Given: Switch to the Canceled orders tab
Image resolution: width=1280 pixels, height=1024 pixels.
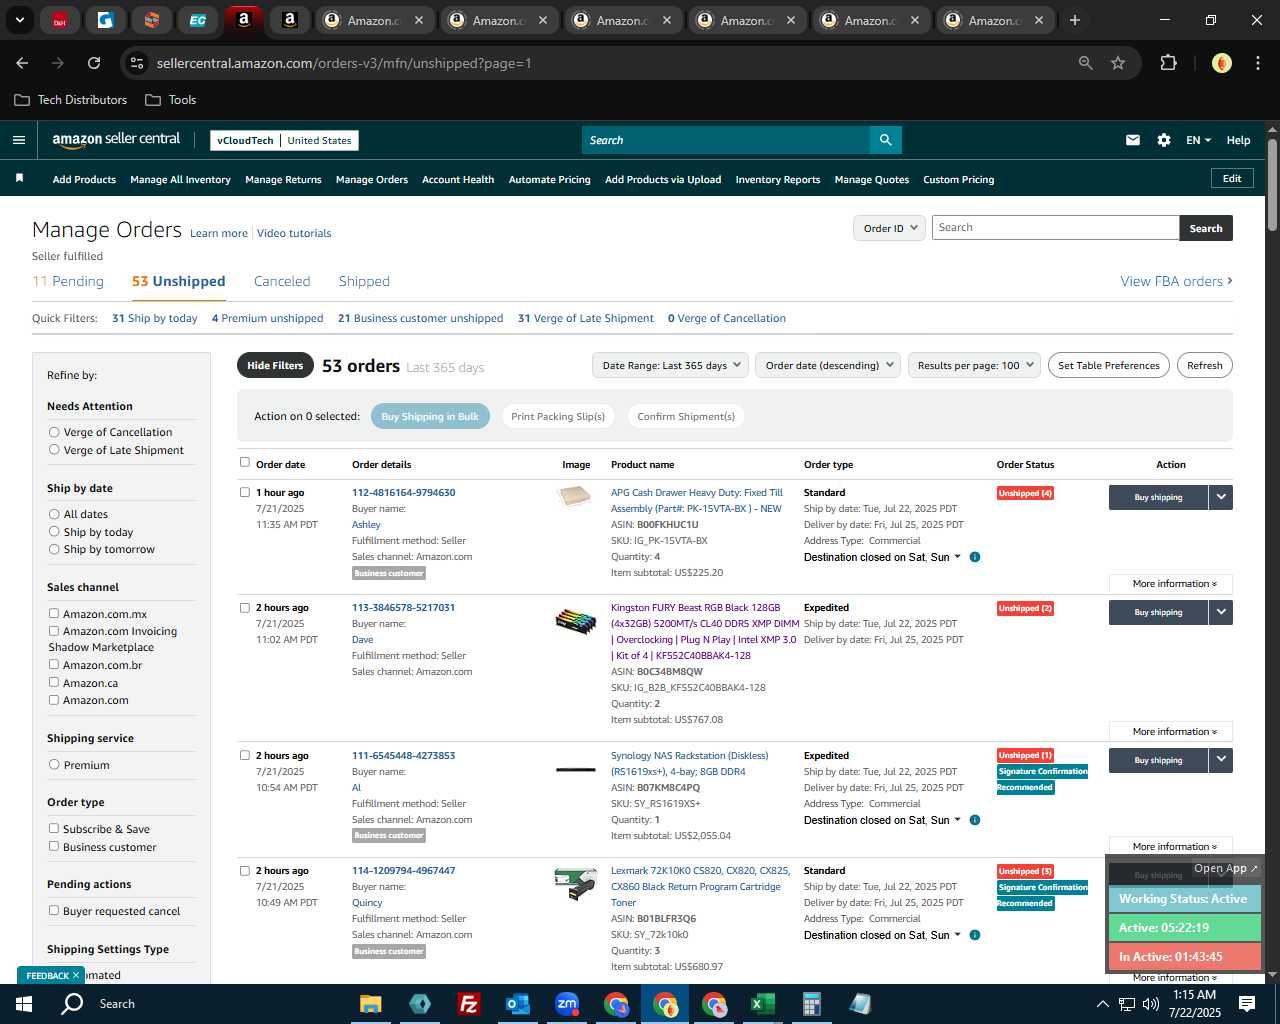Looking at the screenshot, I should click(282, 281).
